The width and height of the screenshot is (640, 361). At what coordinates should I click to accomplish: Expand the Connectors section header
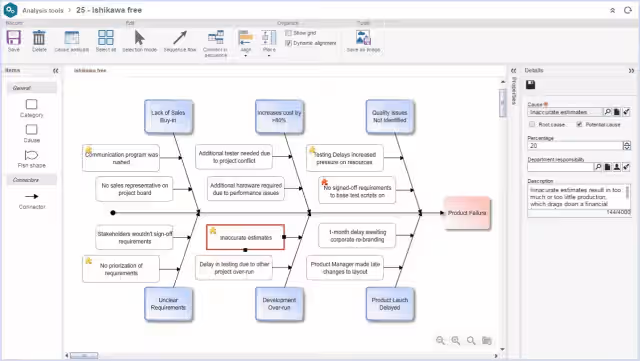[x=31, y=180]
